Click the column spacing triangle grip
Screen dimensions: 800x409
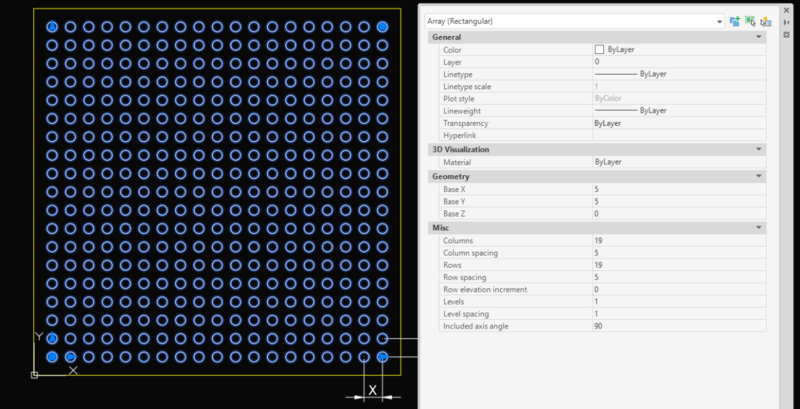coord(71,356)
